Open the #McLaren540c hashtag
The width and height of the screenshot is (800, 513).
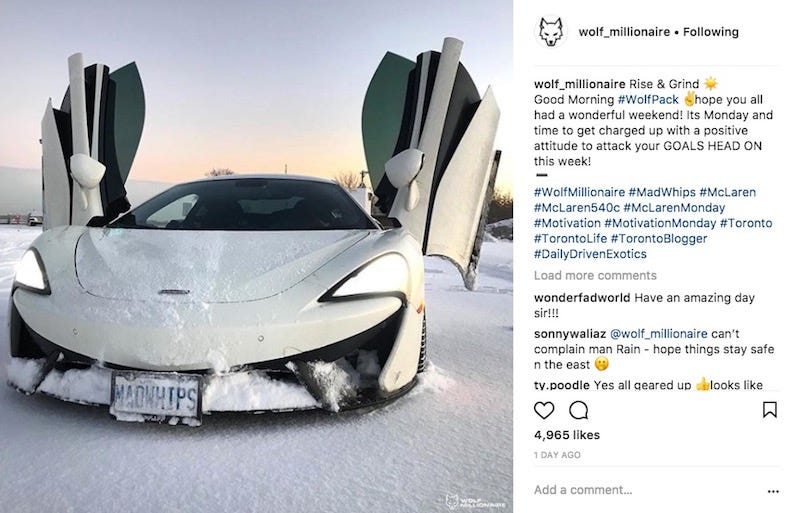click(577, 208)
